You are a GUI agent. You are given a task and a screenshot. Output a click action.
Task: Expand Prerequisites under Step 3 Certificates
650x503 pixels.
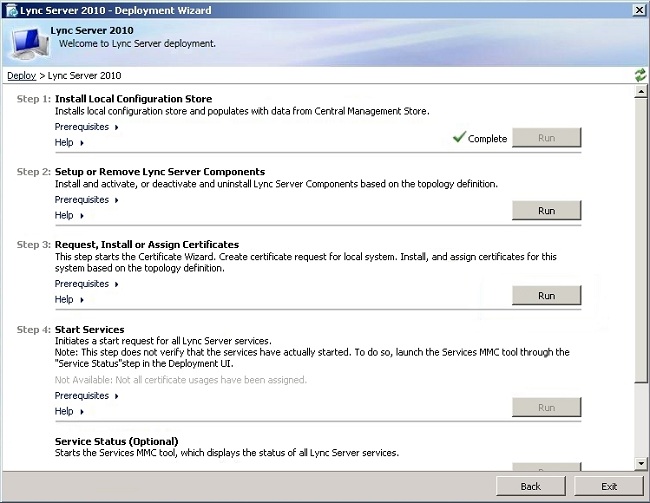point(86,284)
